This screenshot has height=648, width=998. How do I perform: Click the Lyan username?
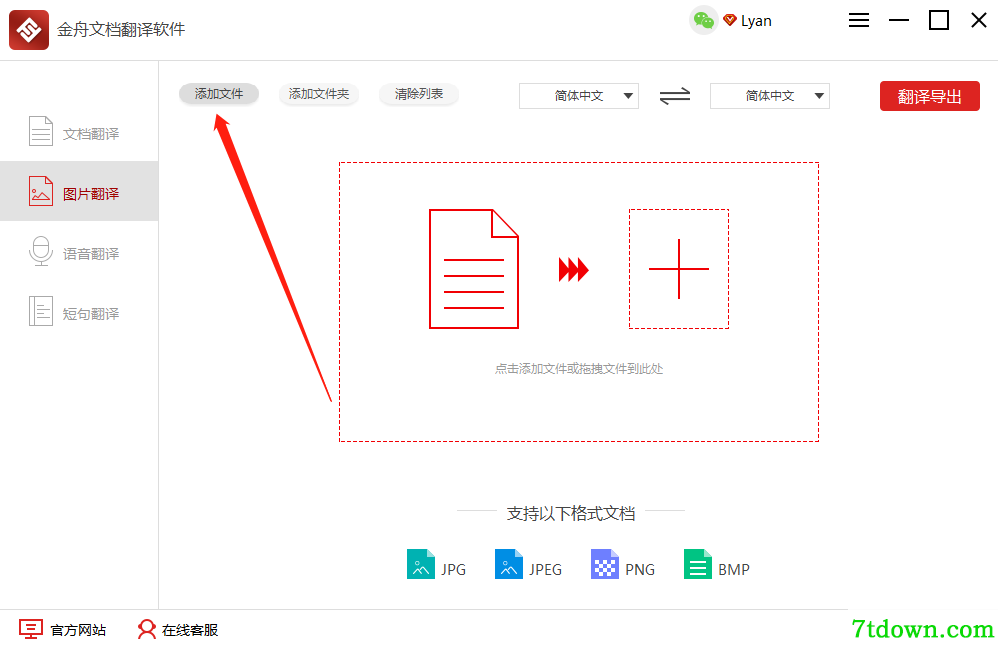[x=756, y=21]
